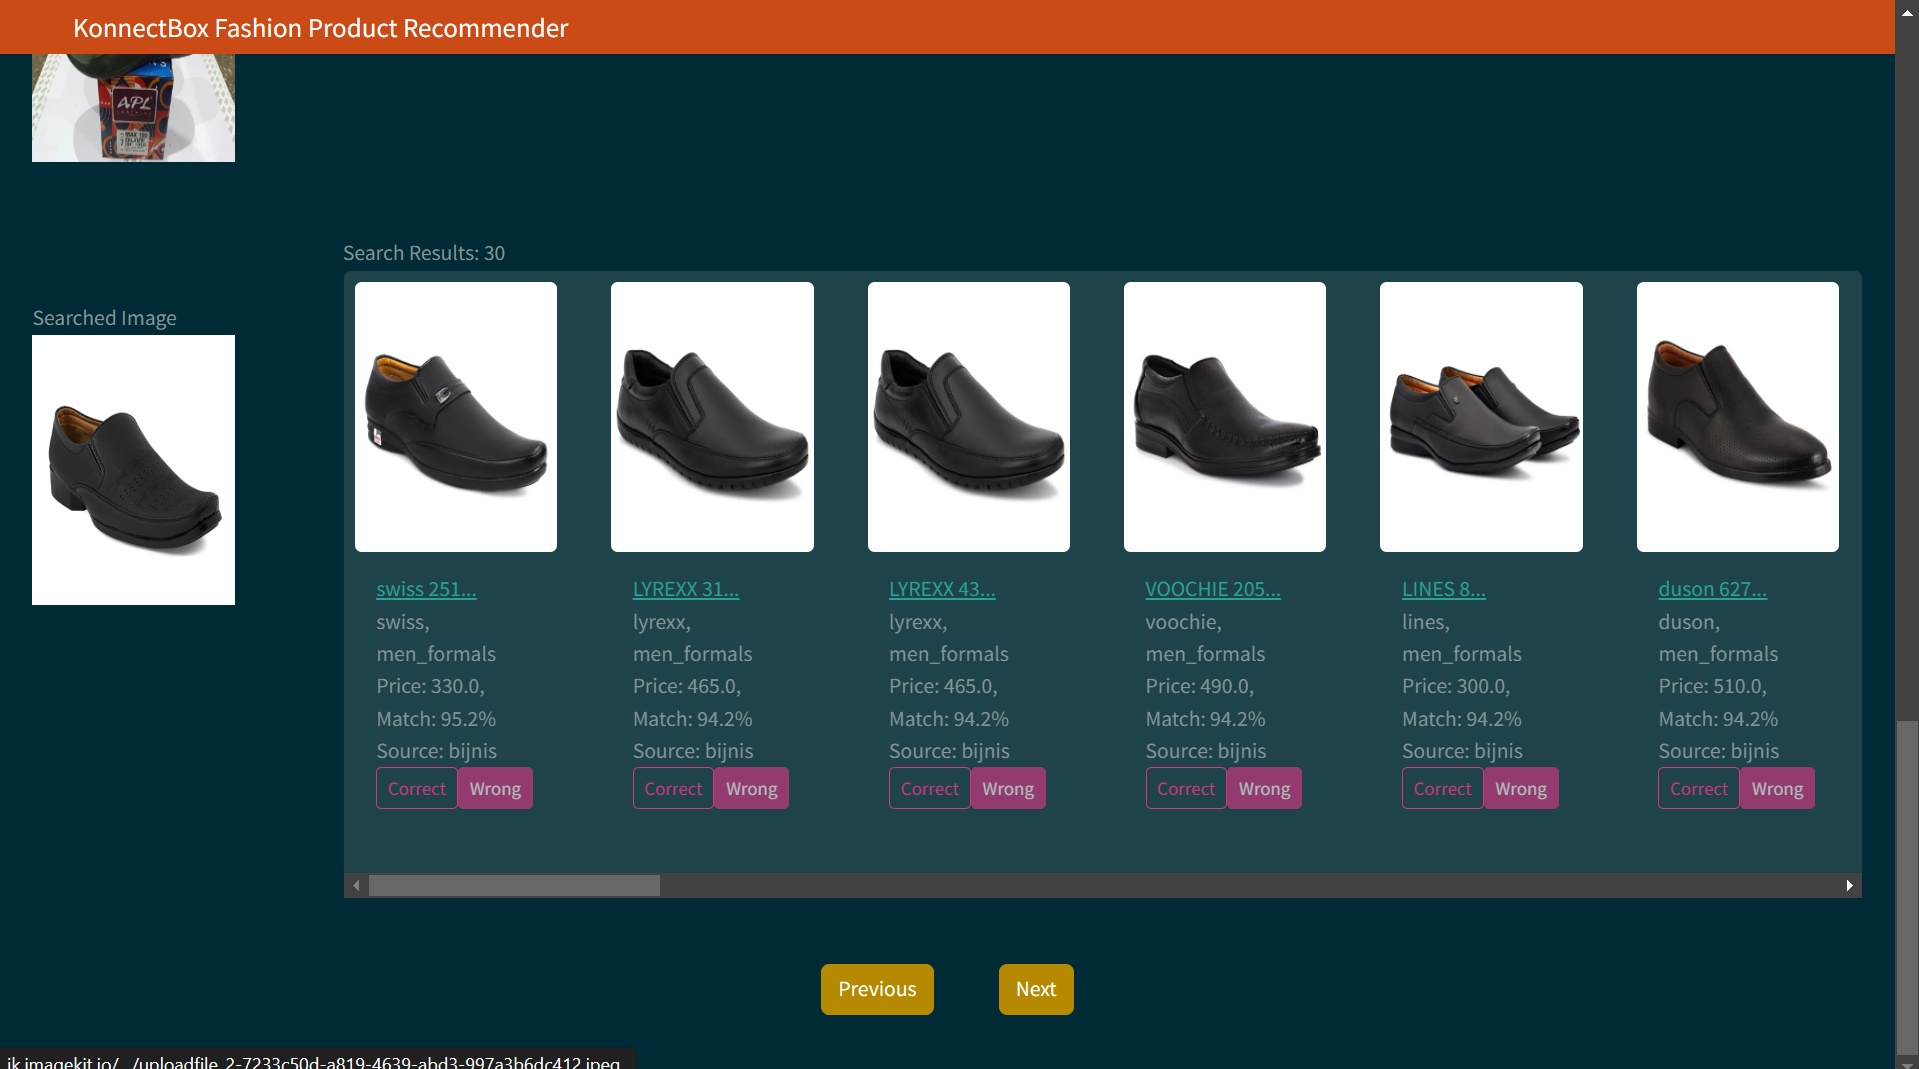This screenshot has height=1069, width=1919.
Task: Go to the Next results page
Action: (x=1035, y=989)
